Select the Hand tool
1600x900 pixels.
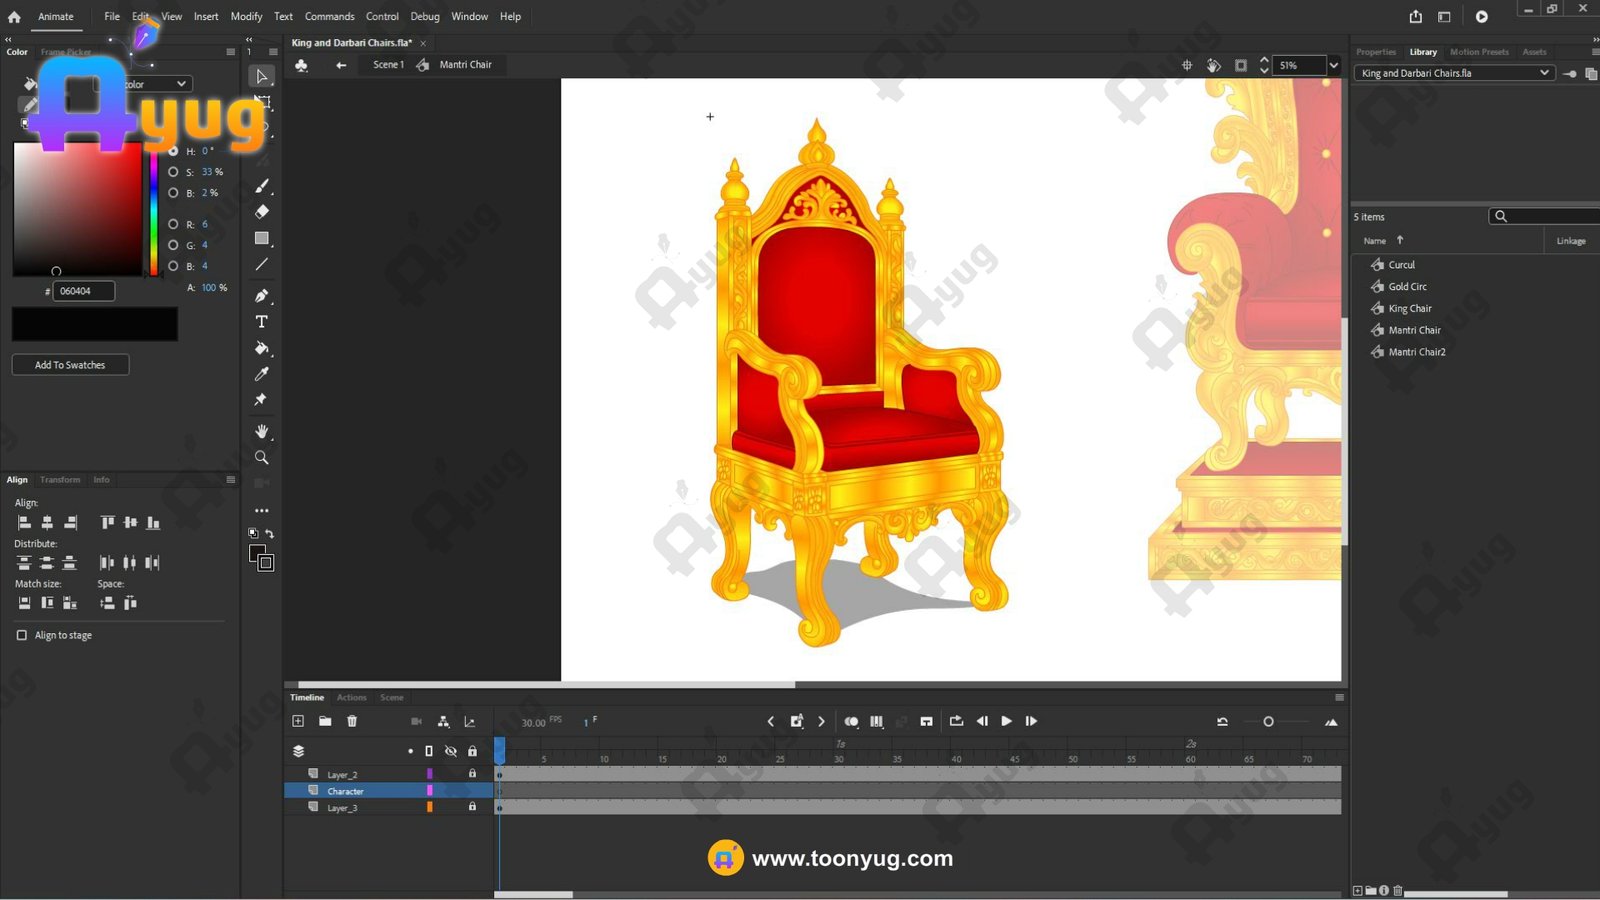click(262, 431)
